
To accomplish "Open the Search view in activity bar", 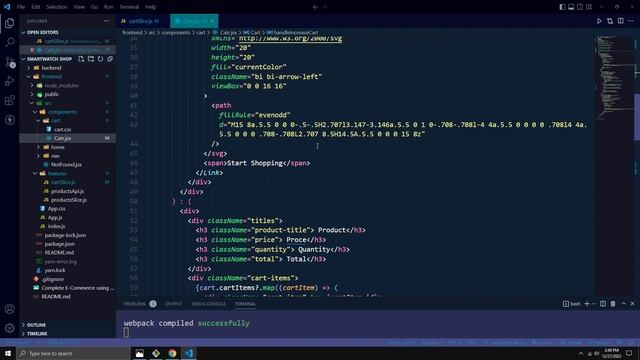I will pos(10,42).
